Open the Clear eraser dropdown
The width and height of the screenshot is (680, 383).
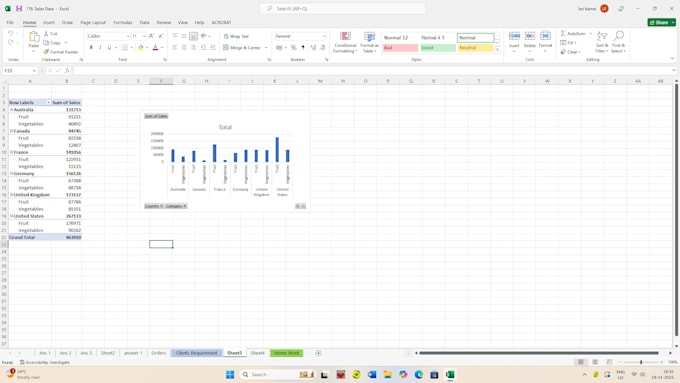tap(570, 52)
